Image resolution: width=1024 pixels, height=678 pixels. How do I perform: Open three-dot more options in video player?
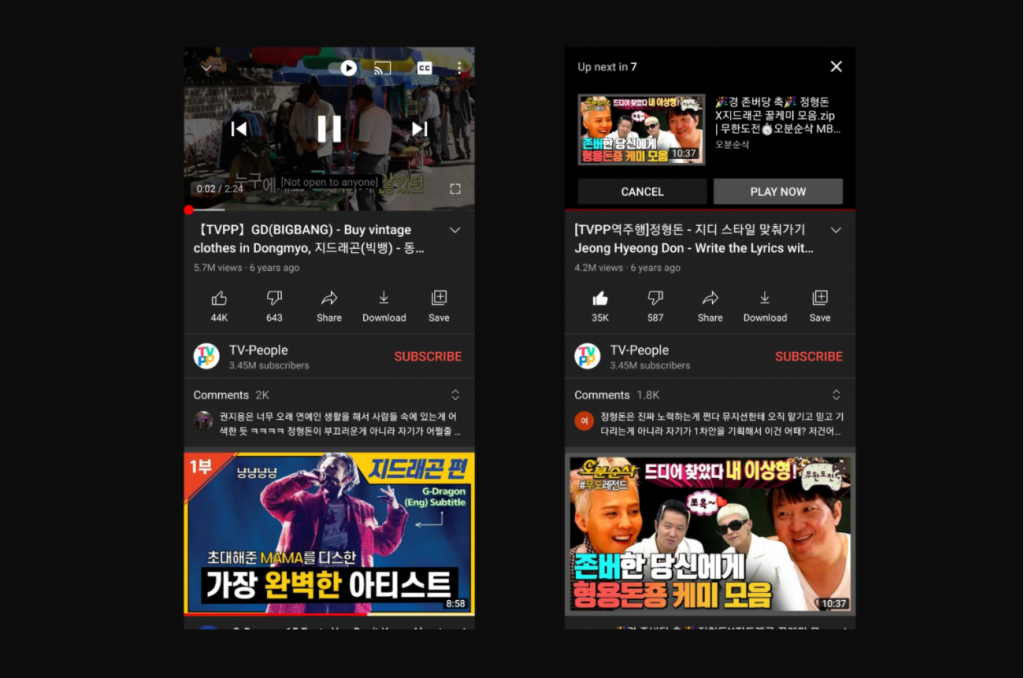point(460,68)
